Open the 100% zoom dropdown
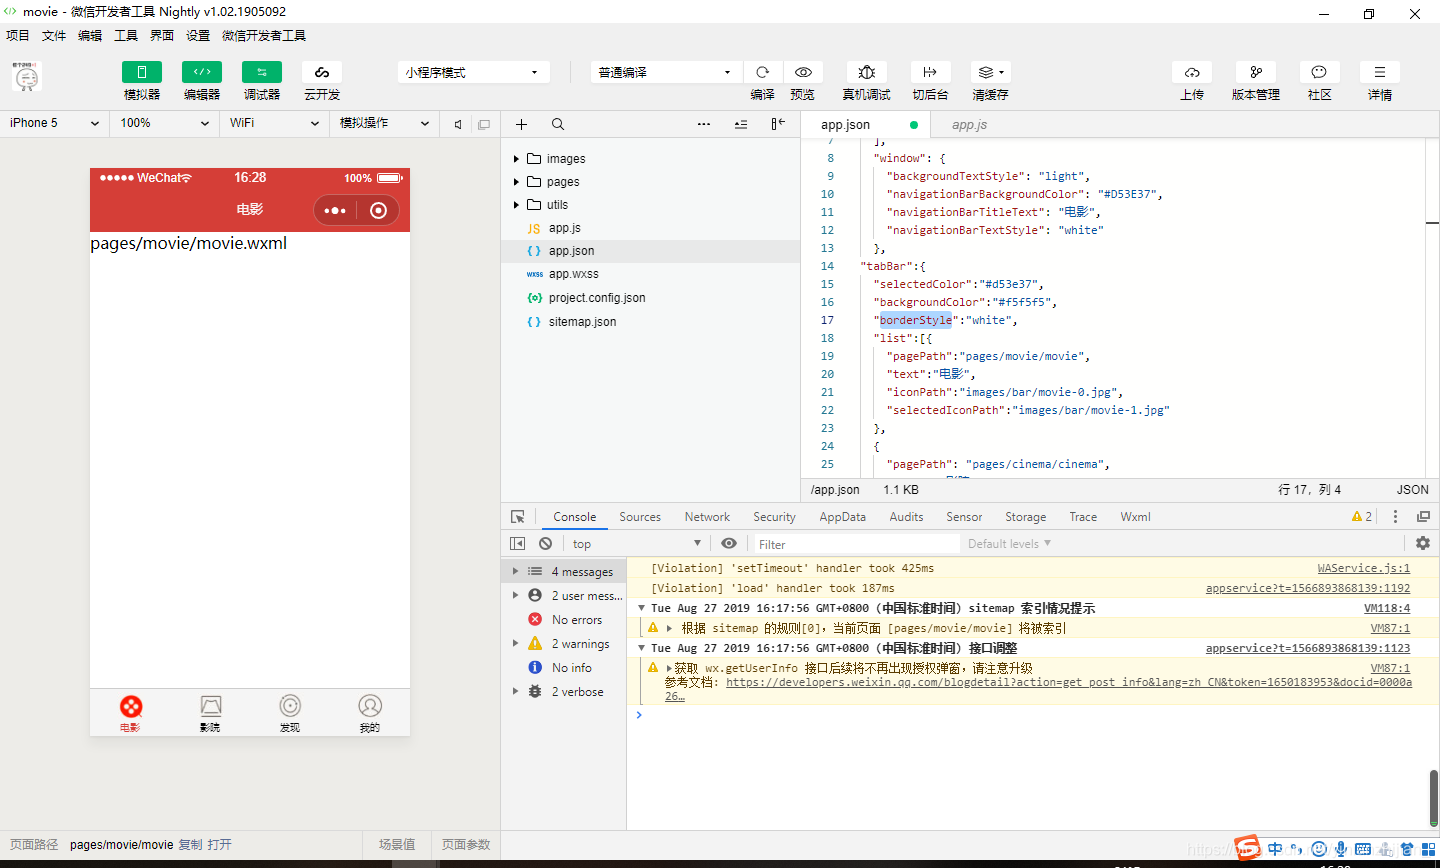 click(x=165, y=123)
